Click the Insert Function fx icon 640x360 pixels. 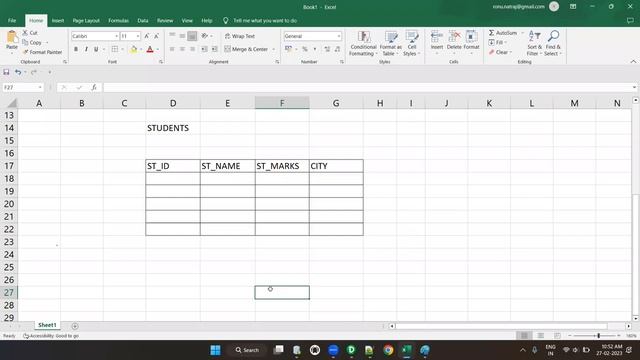[x=94, y=87]
